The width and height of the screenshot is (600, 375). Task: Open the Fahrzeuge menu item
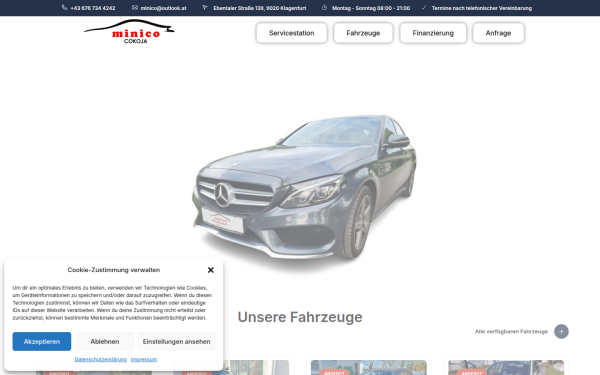[363, 33]
